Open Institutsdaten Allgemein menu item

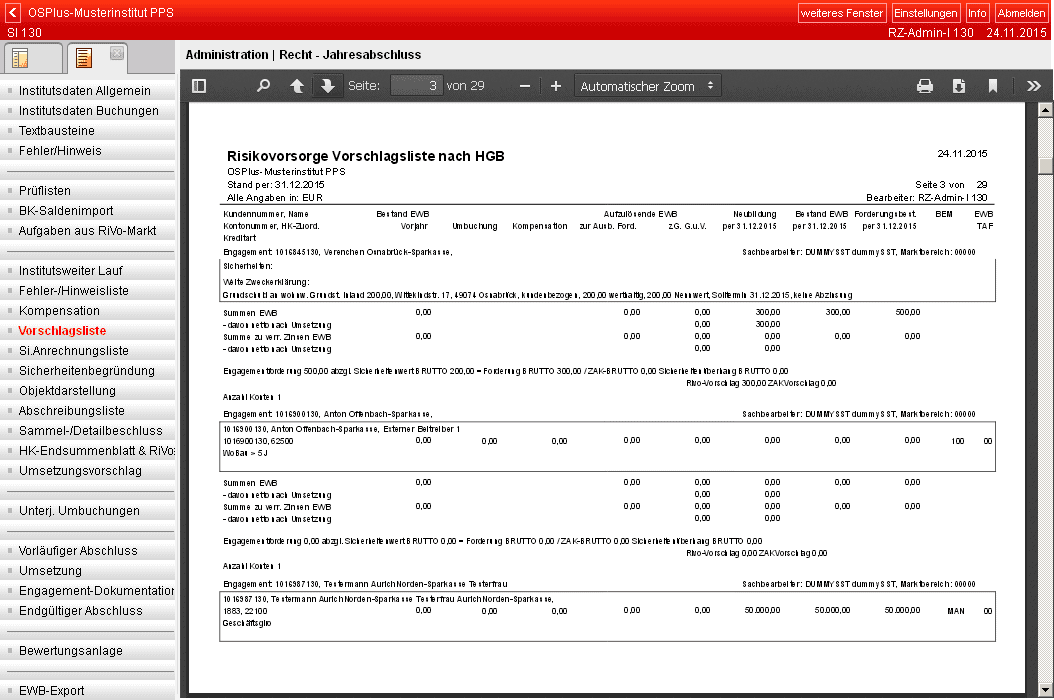pyautogui.click(x=87, y=91)
